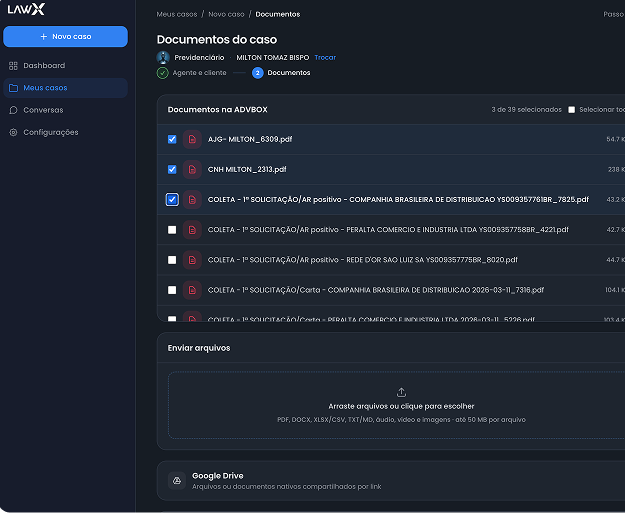Click the upload arrow icon
The width and height of the screenshot is (625, 513).
(401, 392)
